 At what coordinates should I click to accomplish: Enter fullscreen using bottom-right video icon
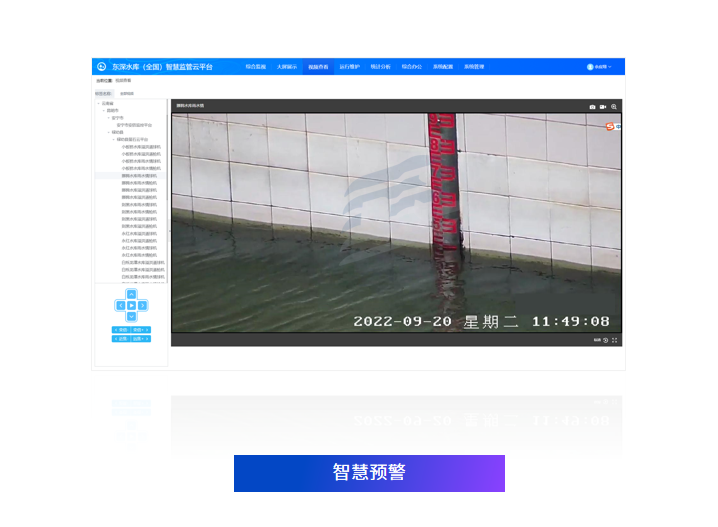(x=615, y=340)
